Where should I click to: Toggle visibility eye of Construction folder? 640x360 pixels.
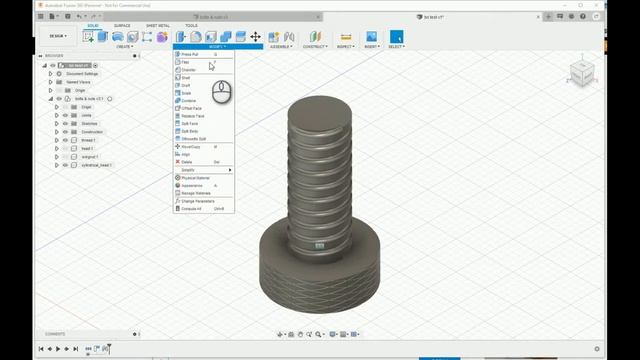tap(65, 132)
